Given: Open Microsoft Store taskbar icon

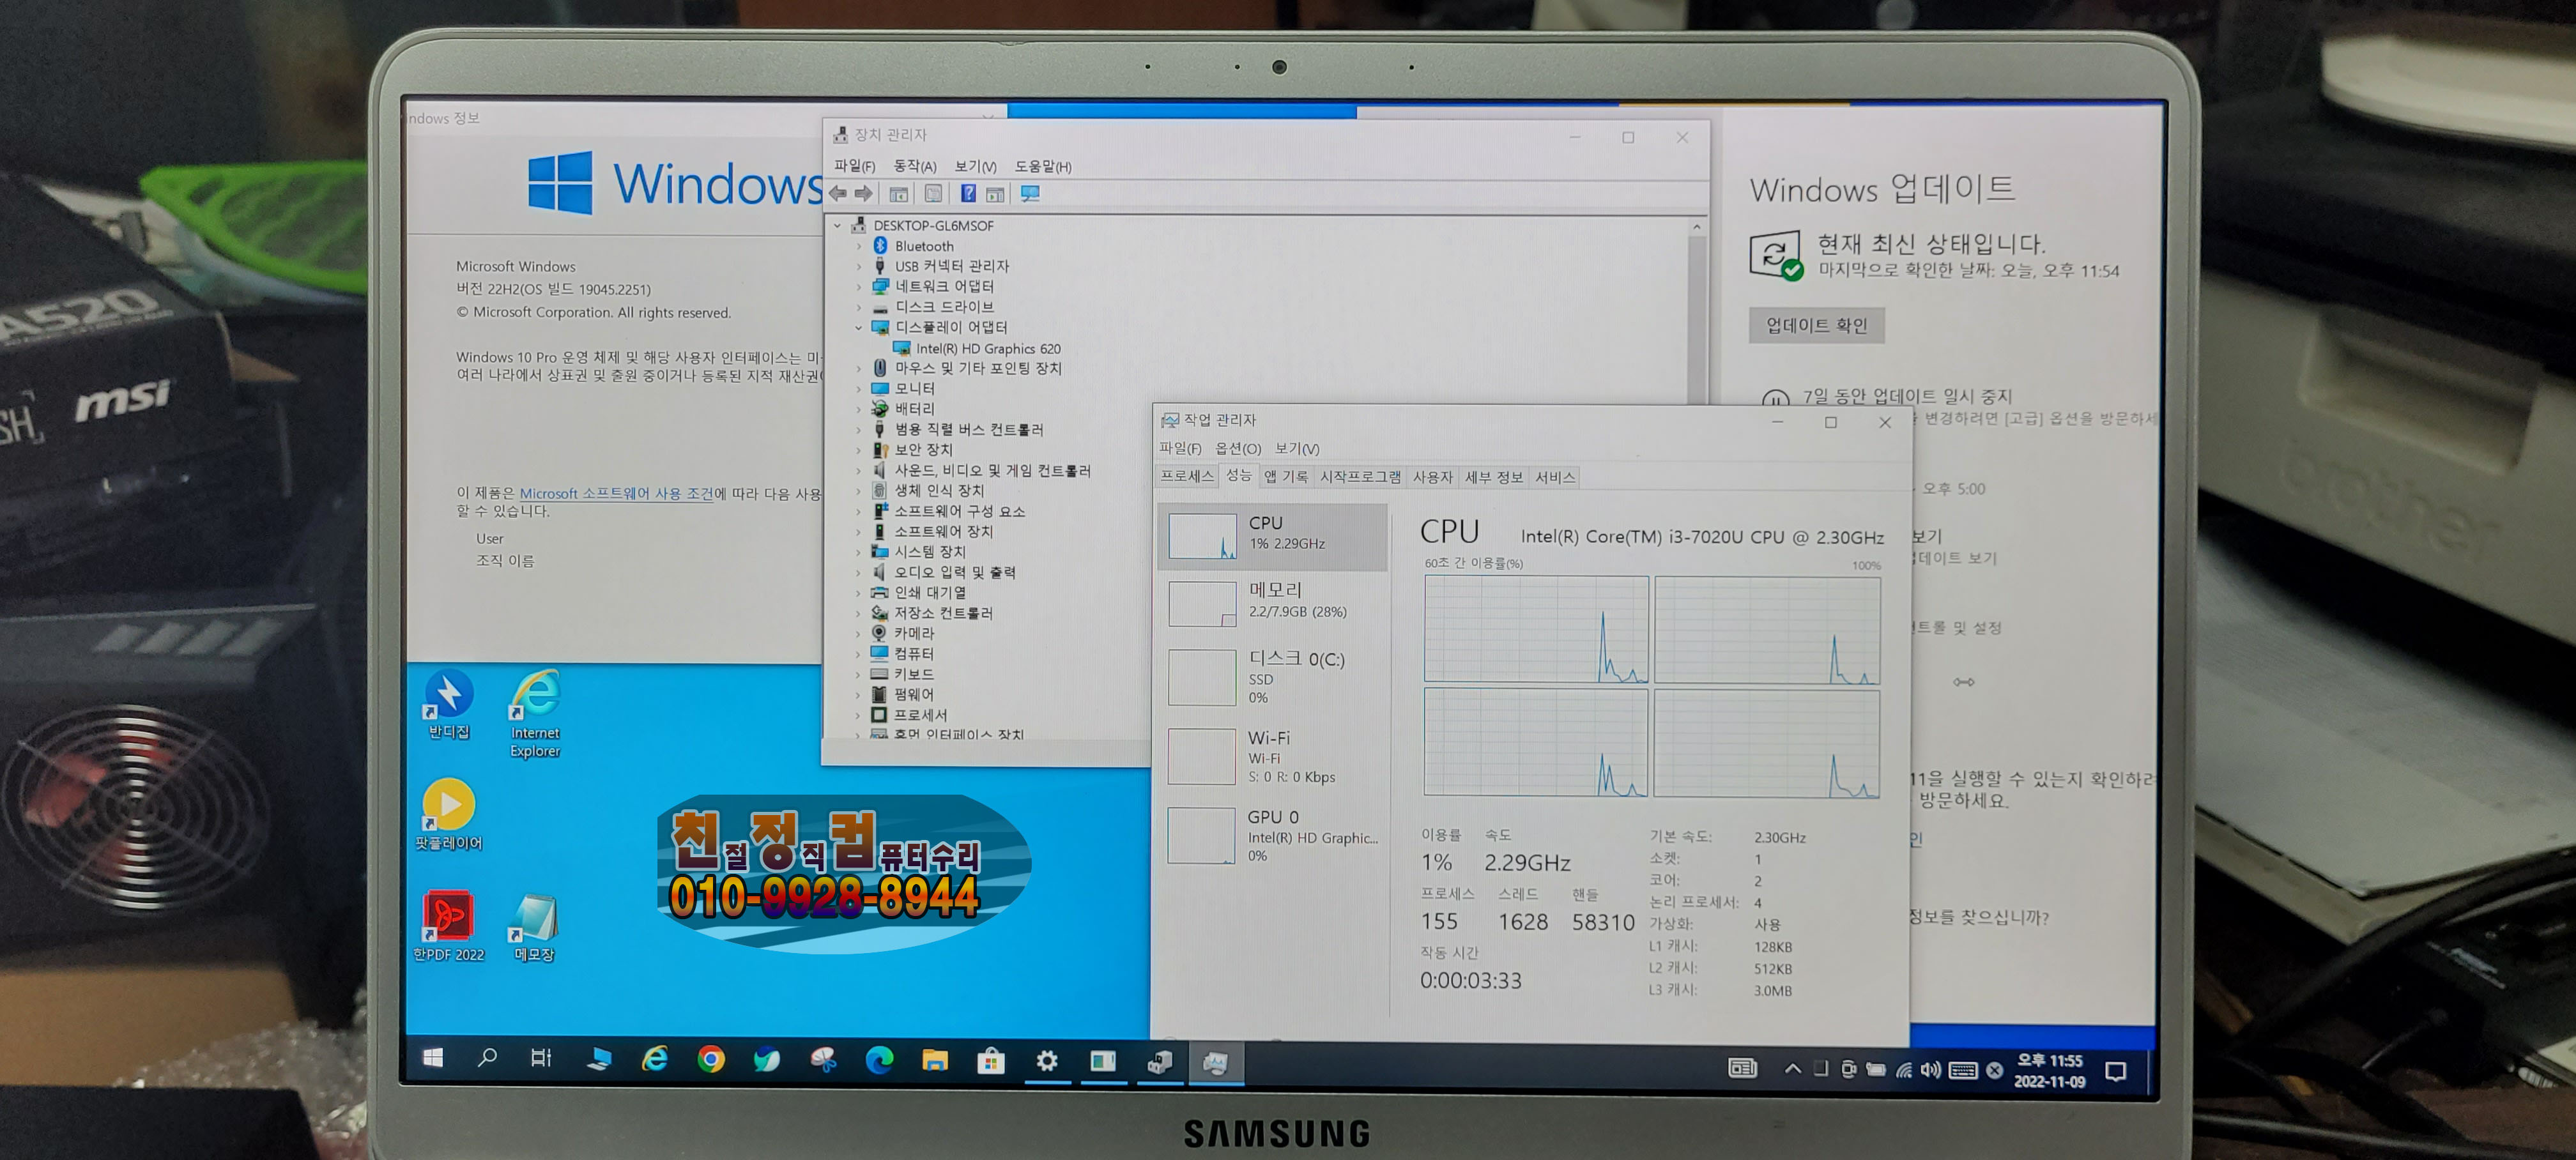Looking at the screenshot, I should point(991,1060).
